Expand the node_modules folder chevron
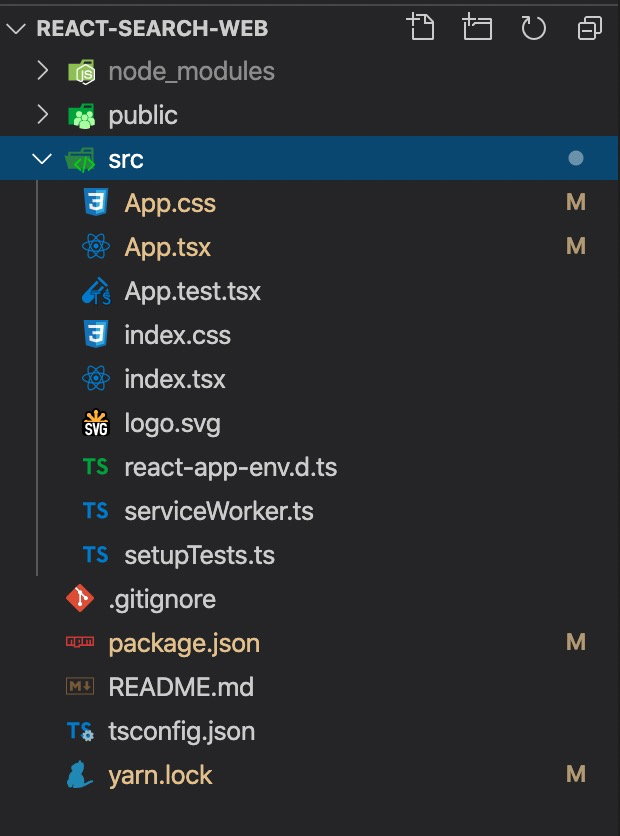 tap(42, 71)
